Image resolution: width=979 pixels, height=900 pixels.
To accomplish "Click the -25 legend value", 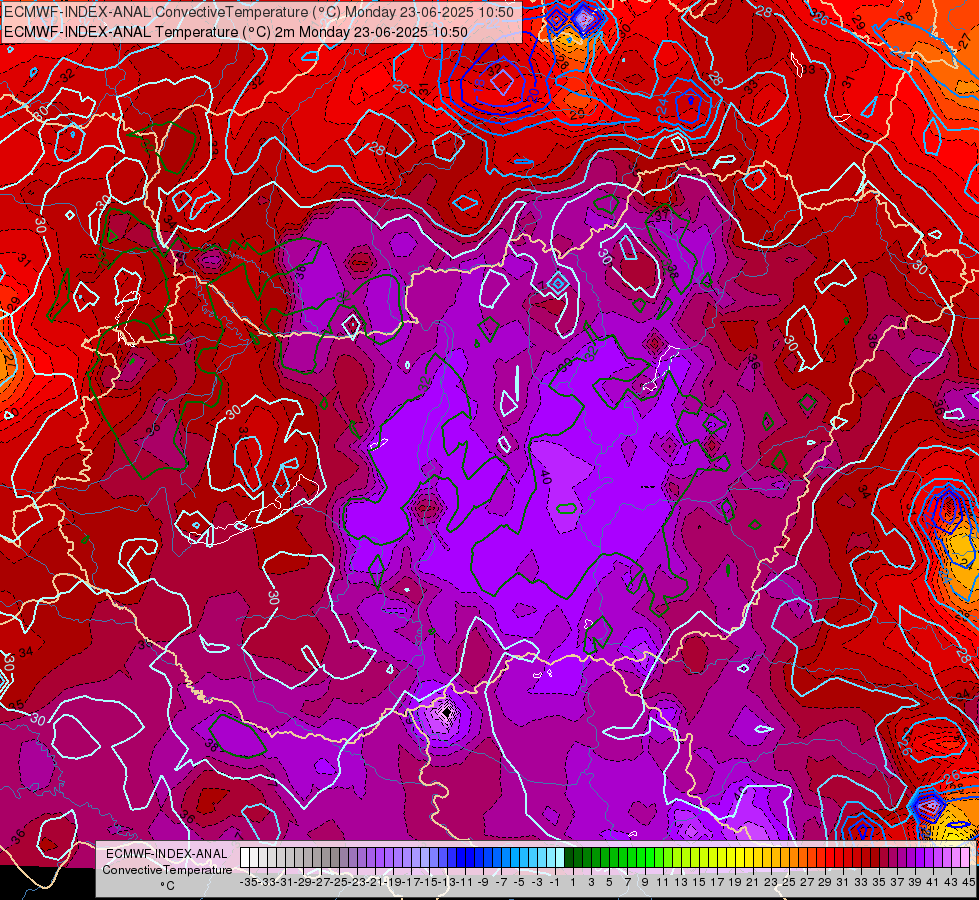I will click(x=339, y=882).
